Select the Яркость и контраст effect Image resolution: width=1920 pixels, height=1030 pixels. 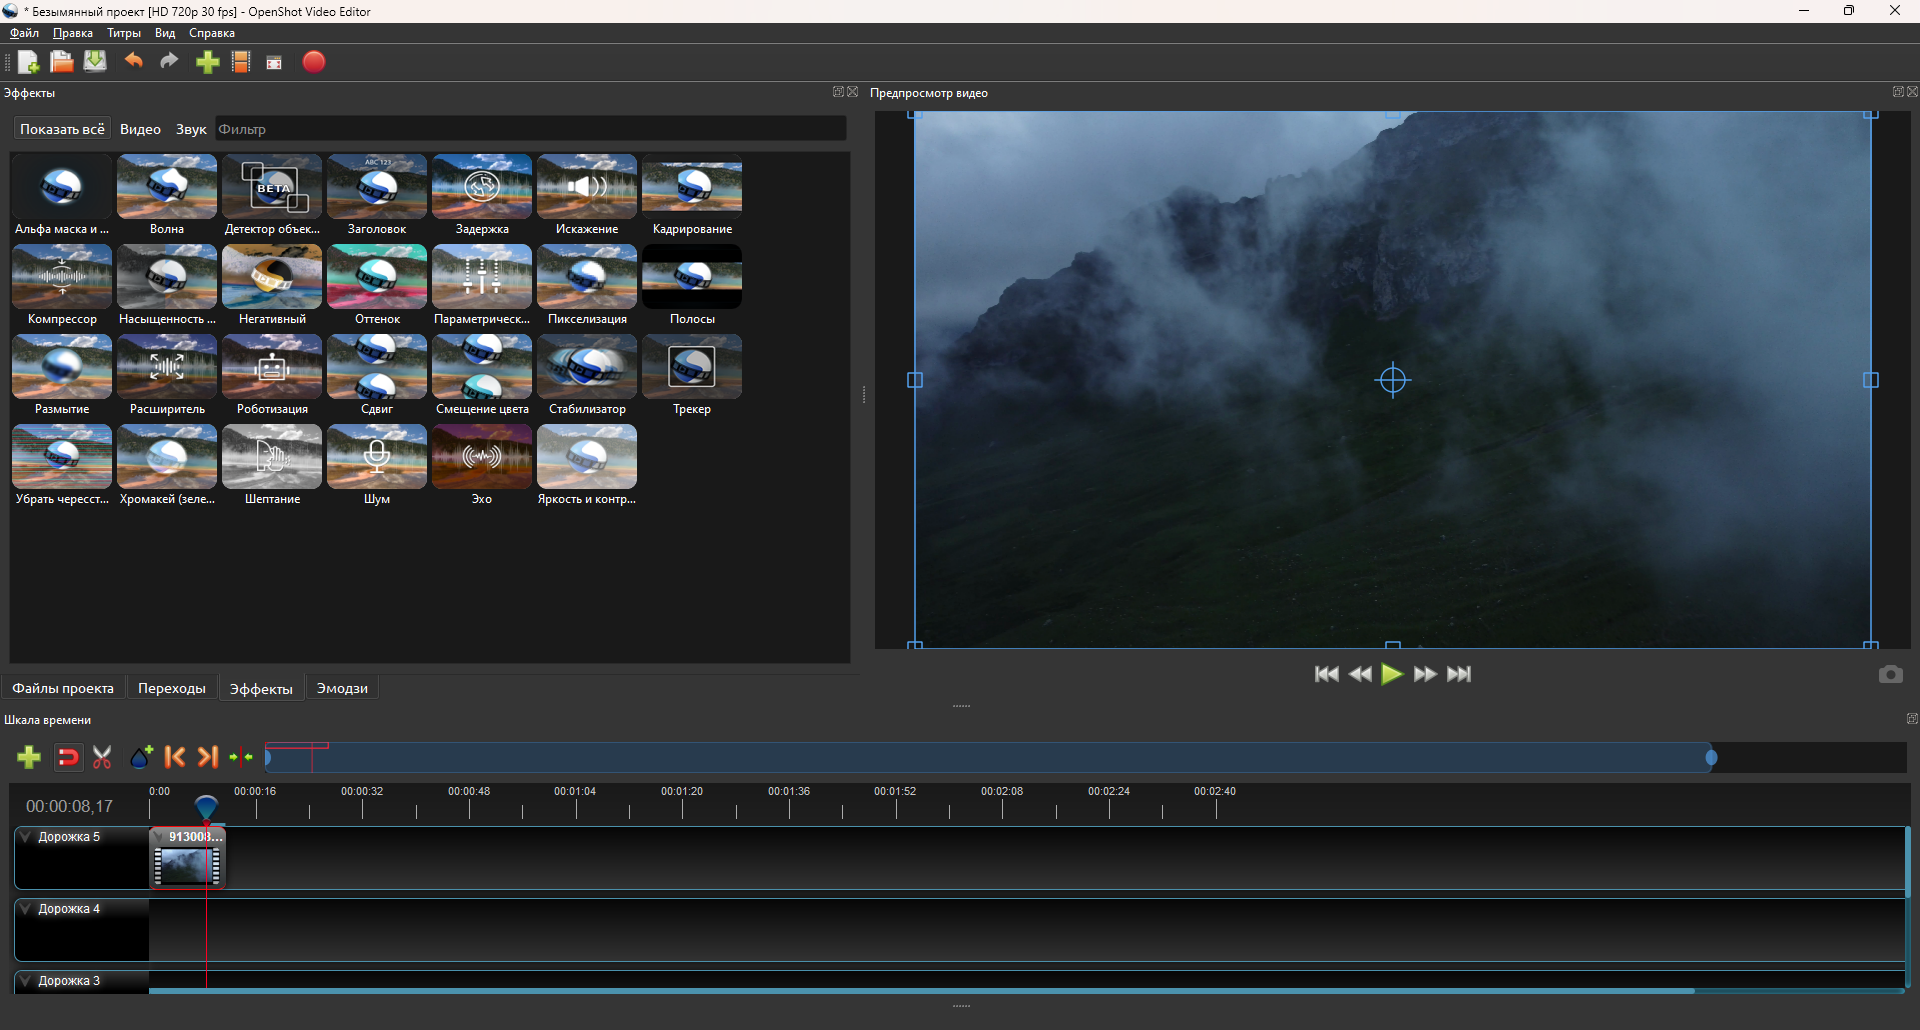587,466
